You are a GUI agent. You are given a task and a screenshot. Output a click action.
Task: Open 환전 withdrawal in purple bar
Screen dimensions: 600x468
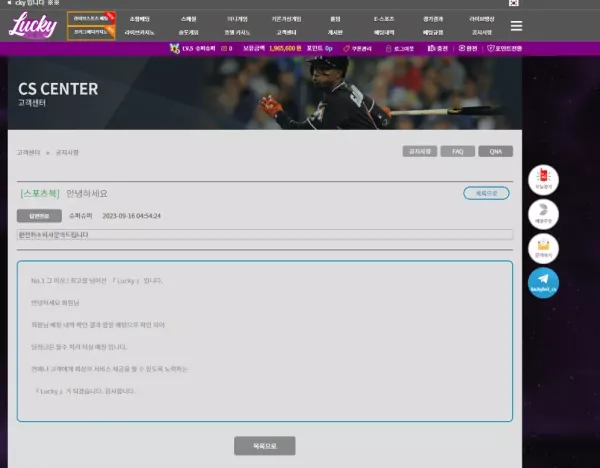[x=468, y=49]
